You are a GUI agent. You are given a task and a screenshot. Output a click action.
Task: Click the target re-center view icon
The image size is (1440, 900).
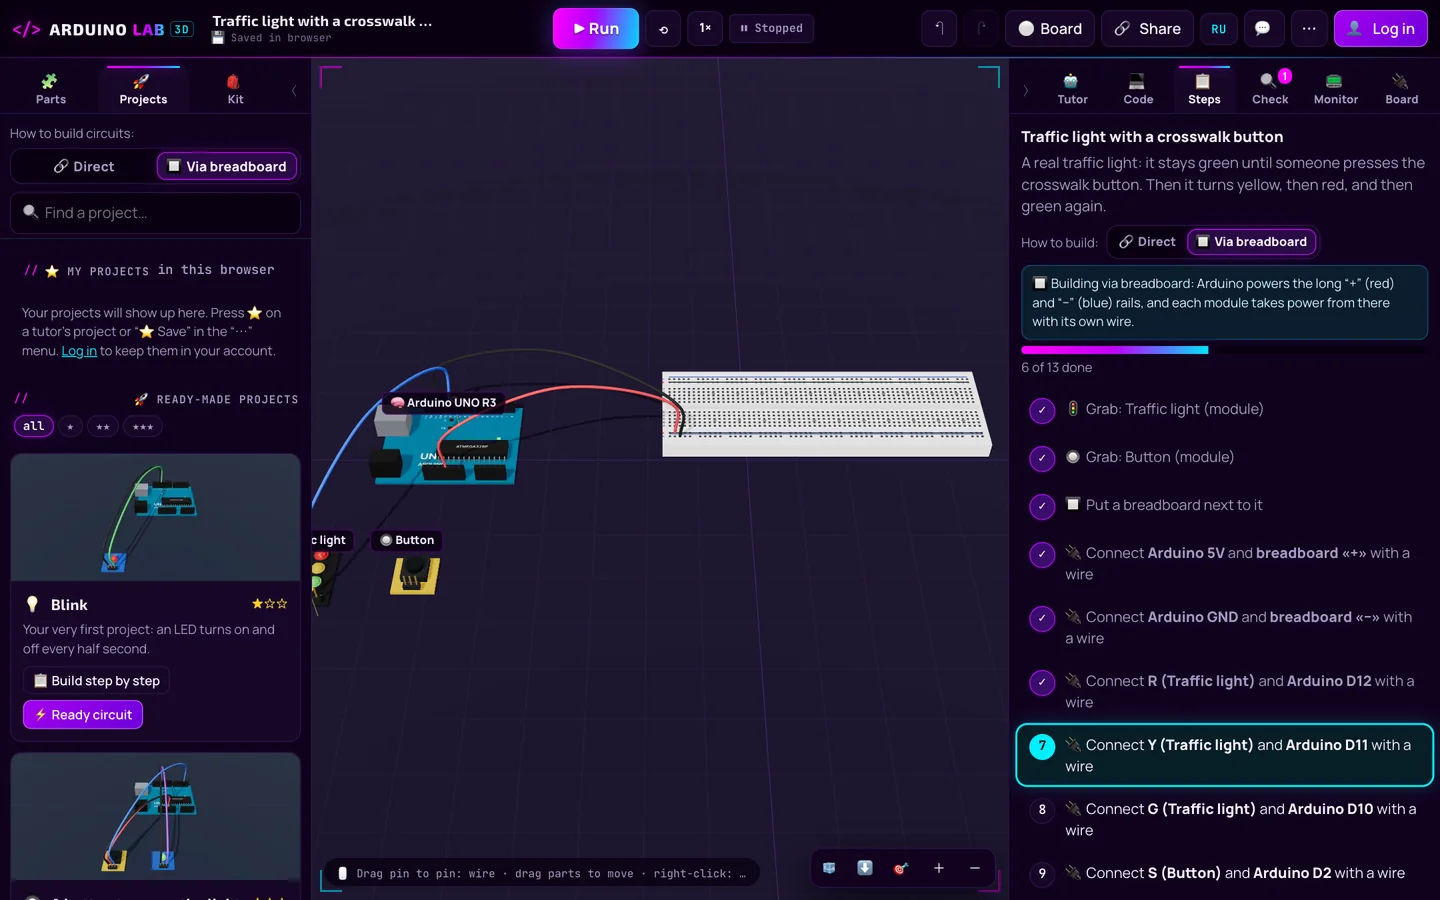(x=901, y=868)
